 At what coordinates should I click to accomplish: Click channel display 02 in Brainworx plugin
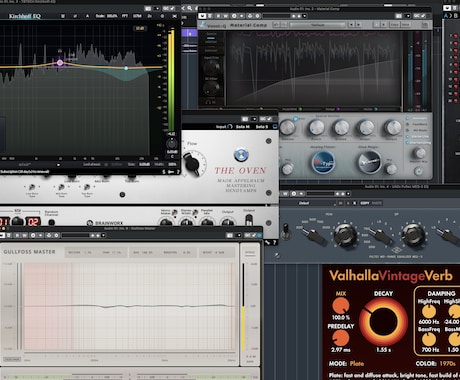34,222
